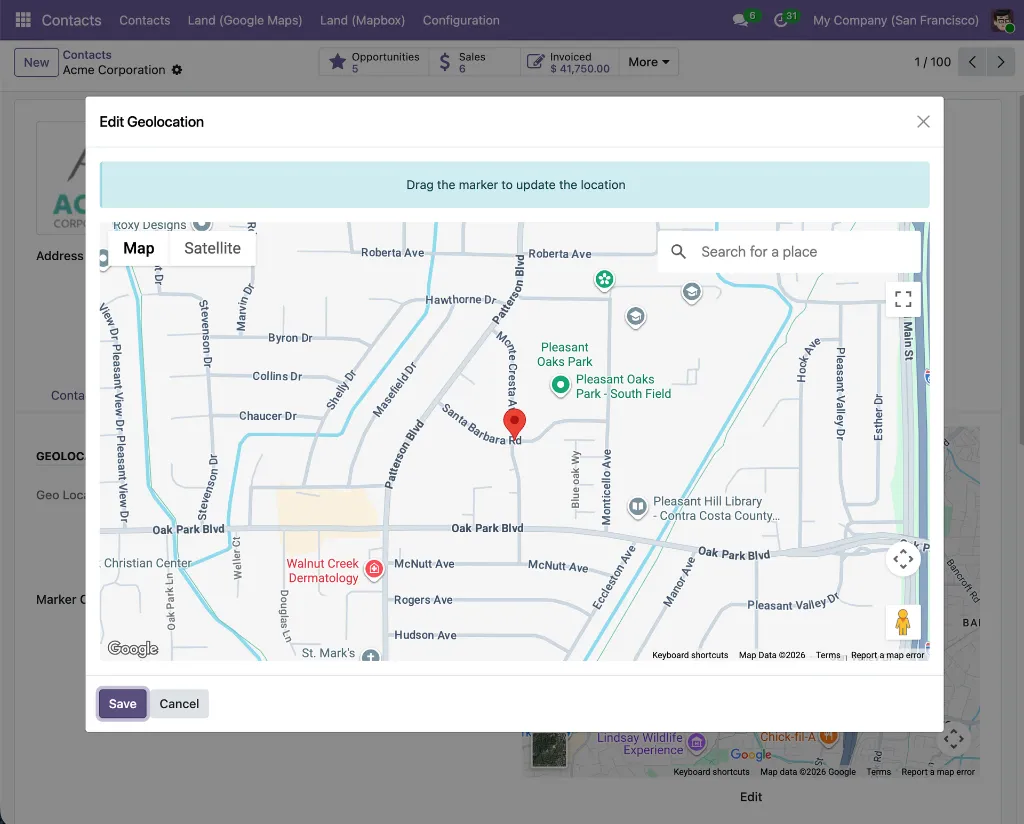Open the Land (Mapbox) menu
The height and width of the screenshot is (824, 1024).
(362, 20)
